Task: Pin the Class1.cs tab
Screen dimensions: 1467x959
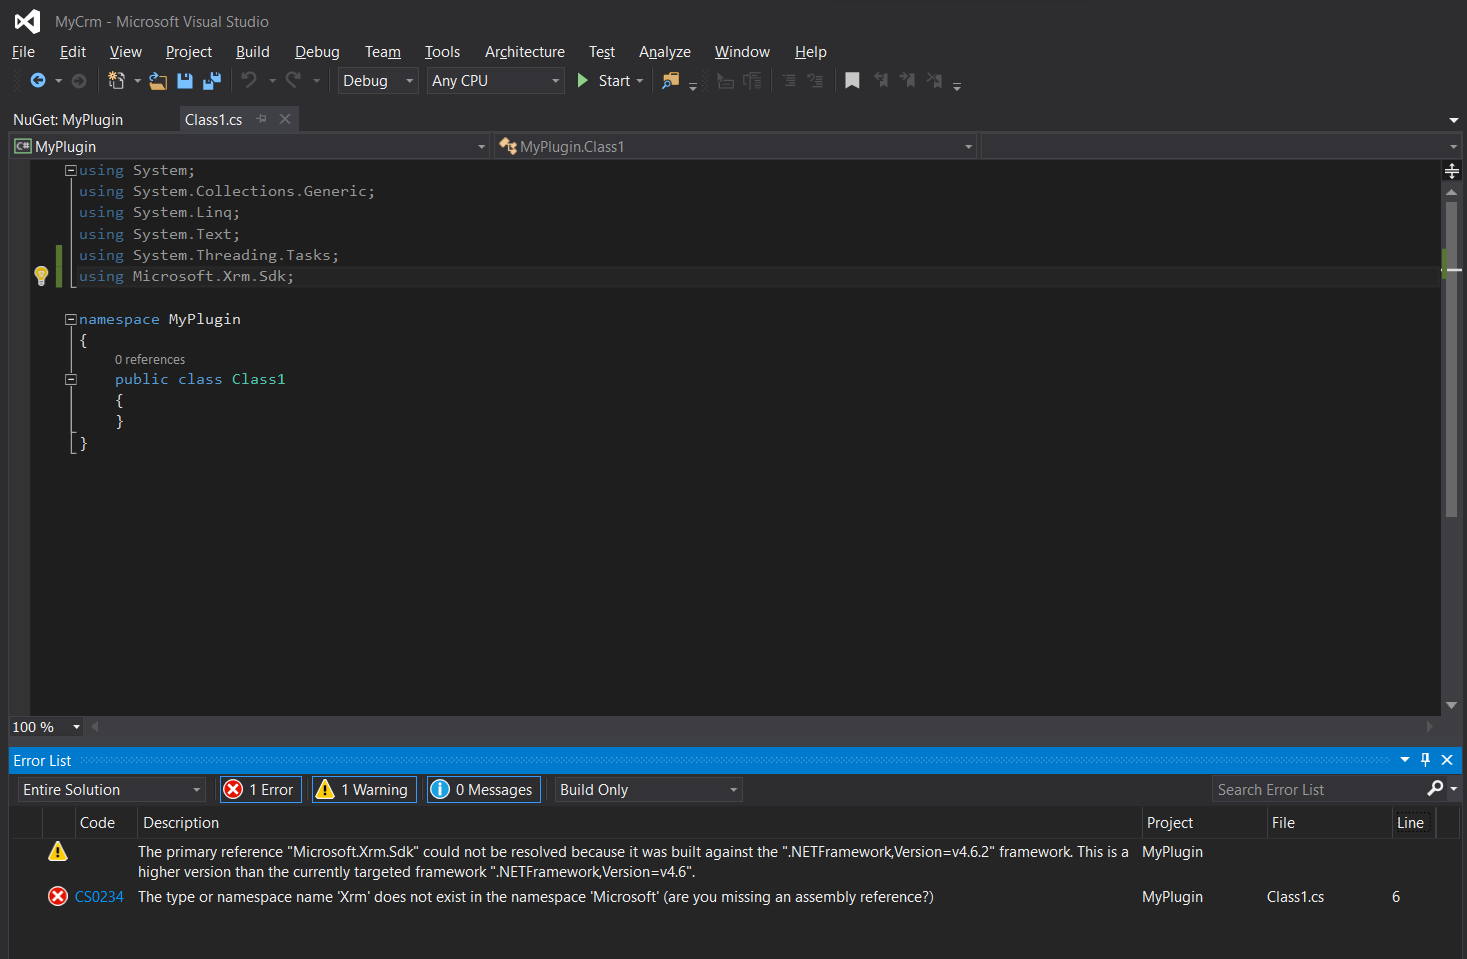Action: [x=262, y=119]
